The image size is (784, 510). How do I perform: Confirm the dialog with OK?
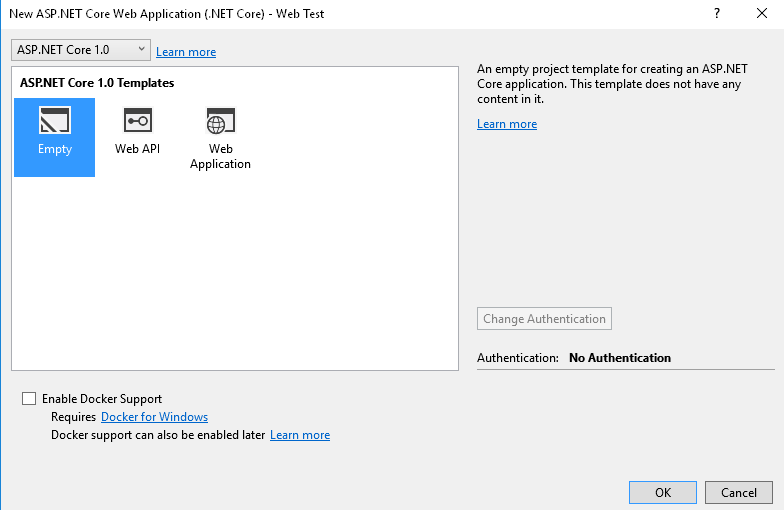662,492
